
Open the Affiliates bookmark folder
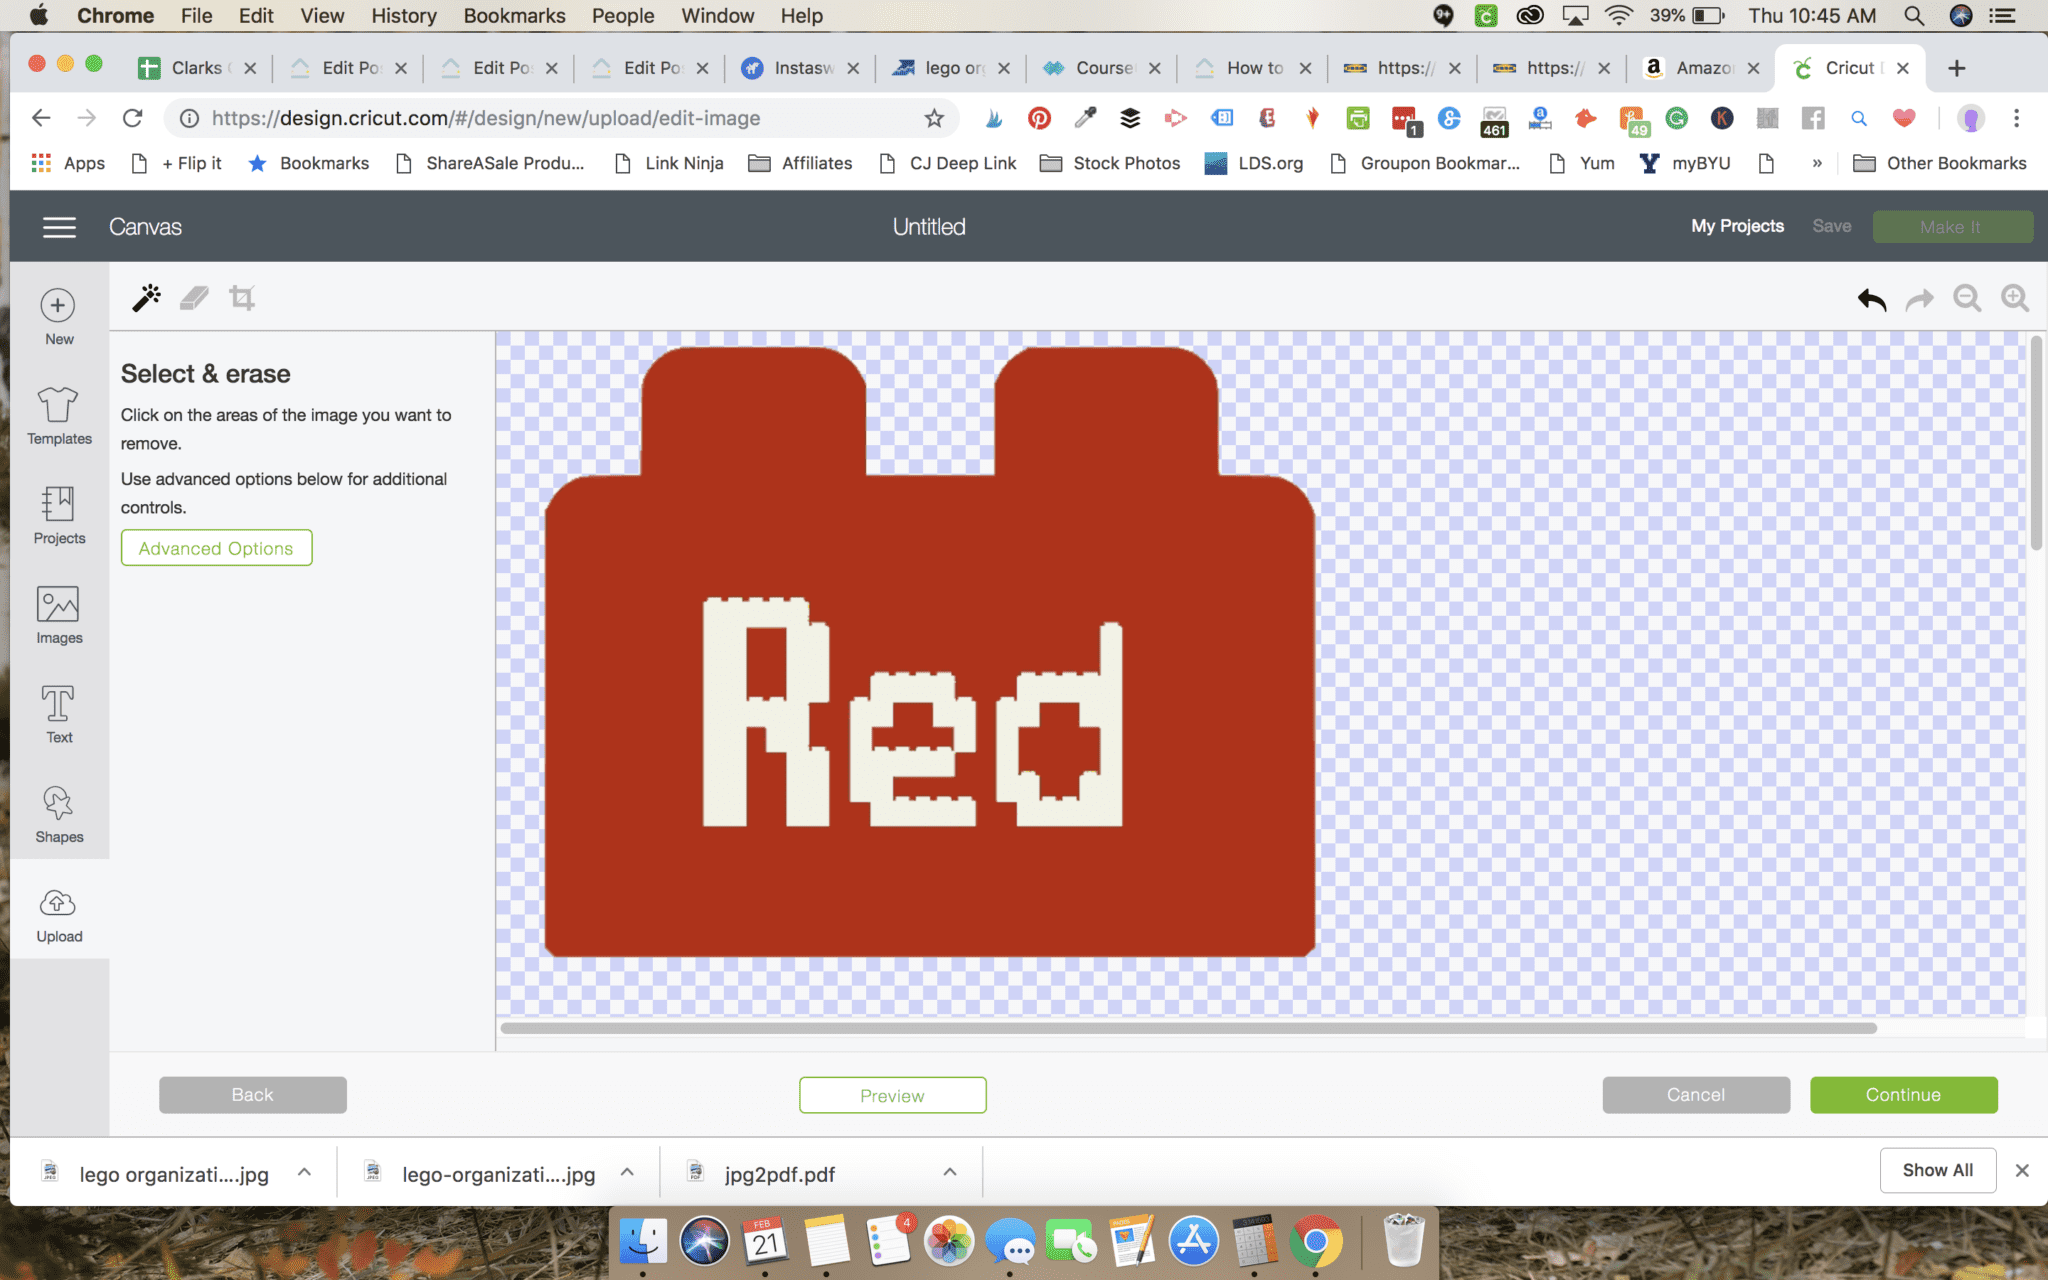tap(801, 163)
